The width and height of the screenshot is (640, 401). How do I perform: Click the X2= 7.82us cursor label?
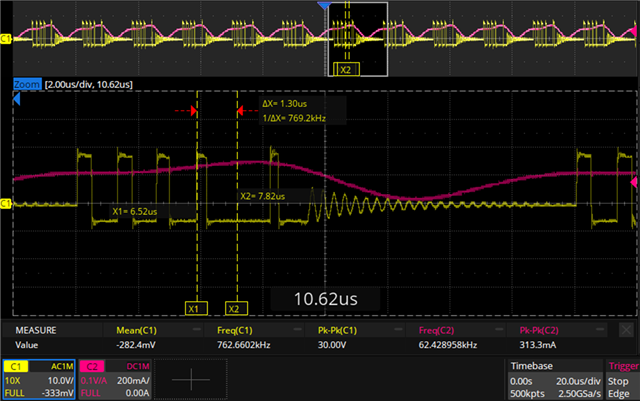point(262,196)
